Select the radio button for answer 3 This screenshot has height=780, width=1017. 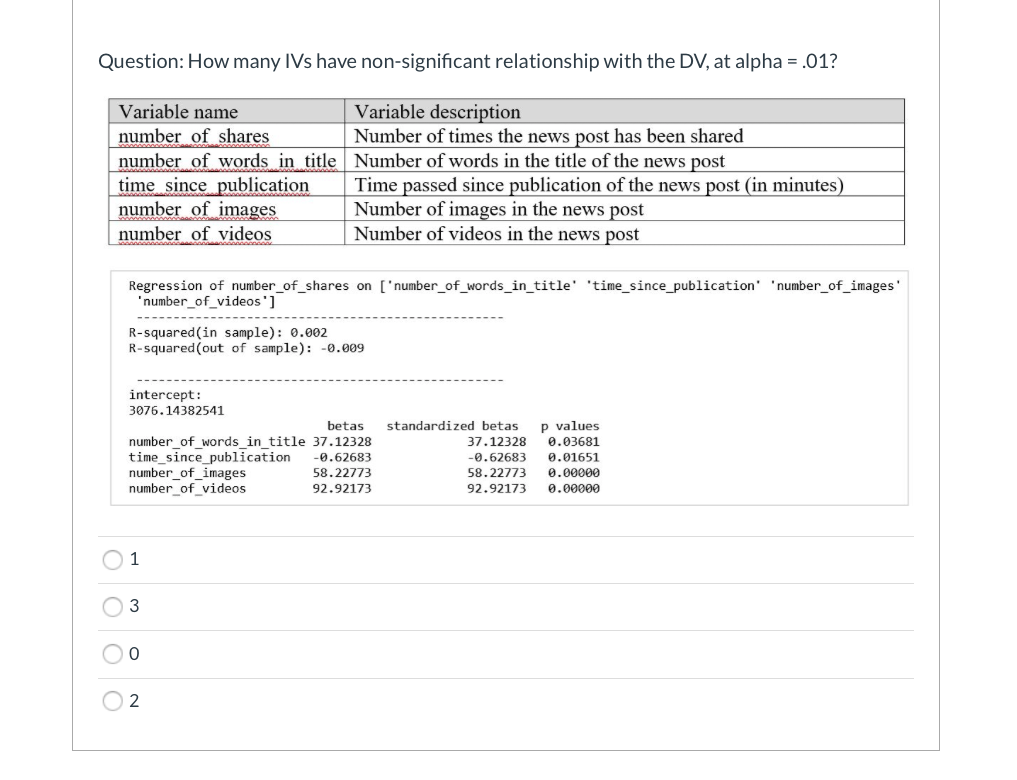coord(114,606)
